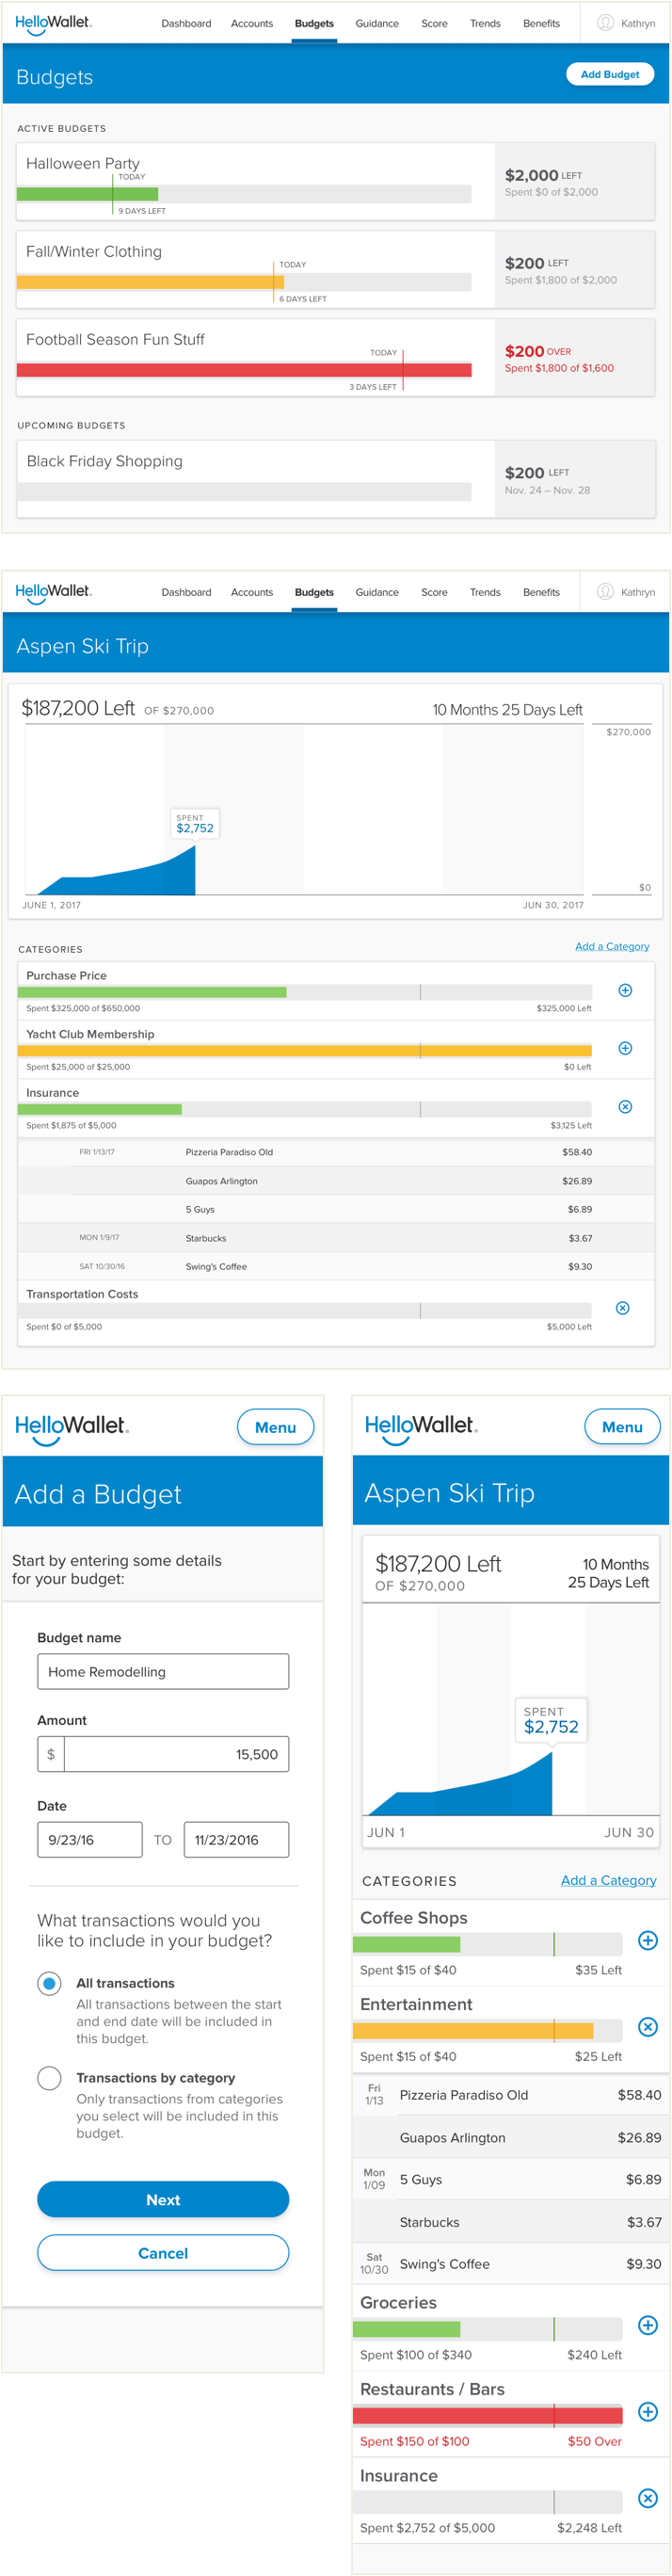
Task: Expand the Coffee Shops category plus icon
Action: click(x=647, y=1940)
